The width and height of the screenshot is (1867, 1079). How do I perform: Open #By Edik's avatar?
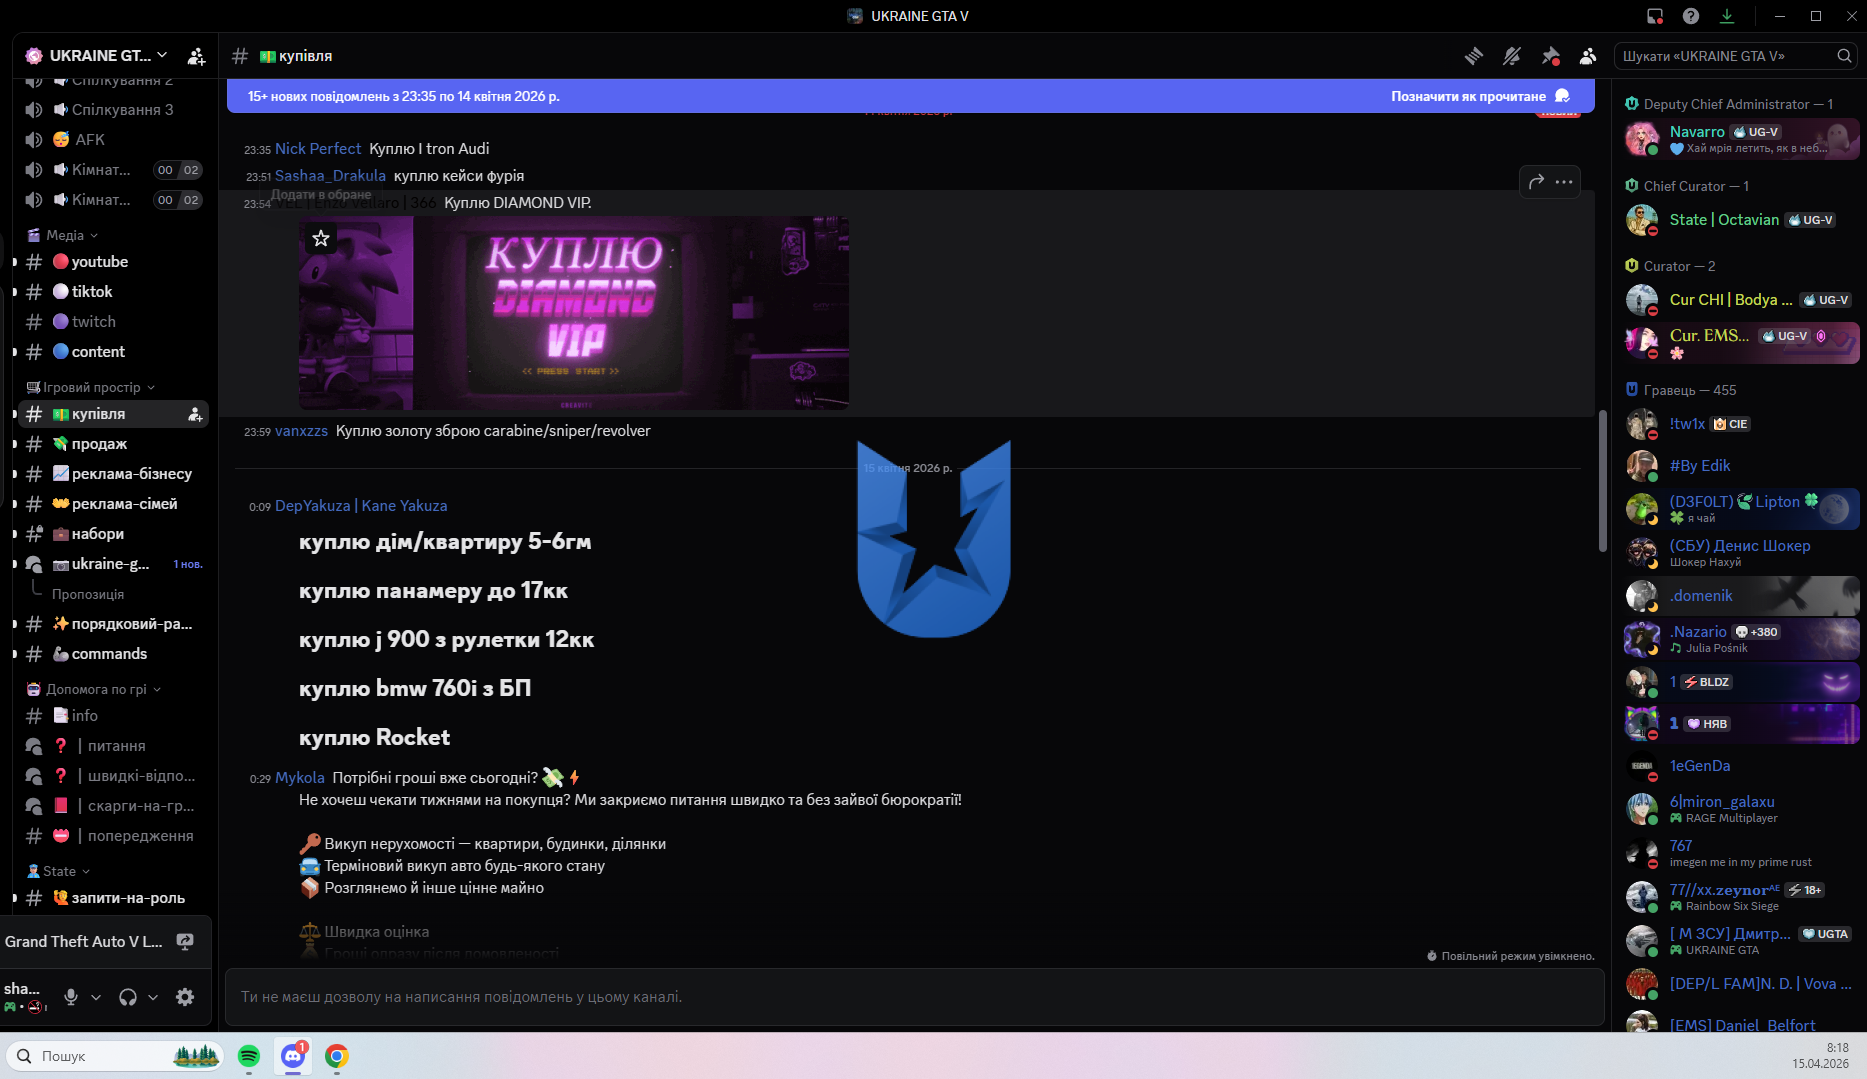(1642, 466)
